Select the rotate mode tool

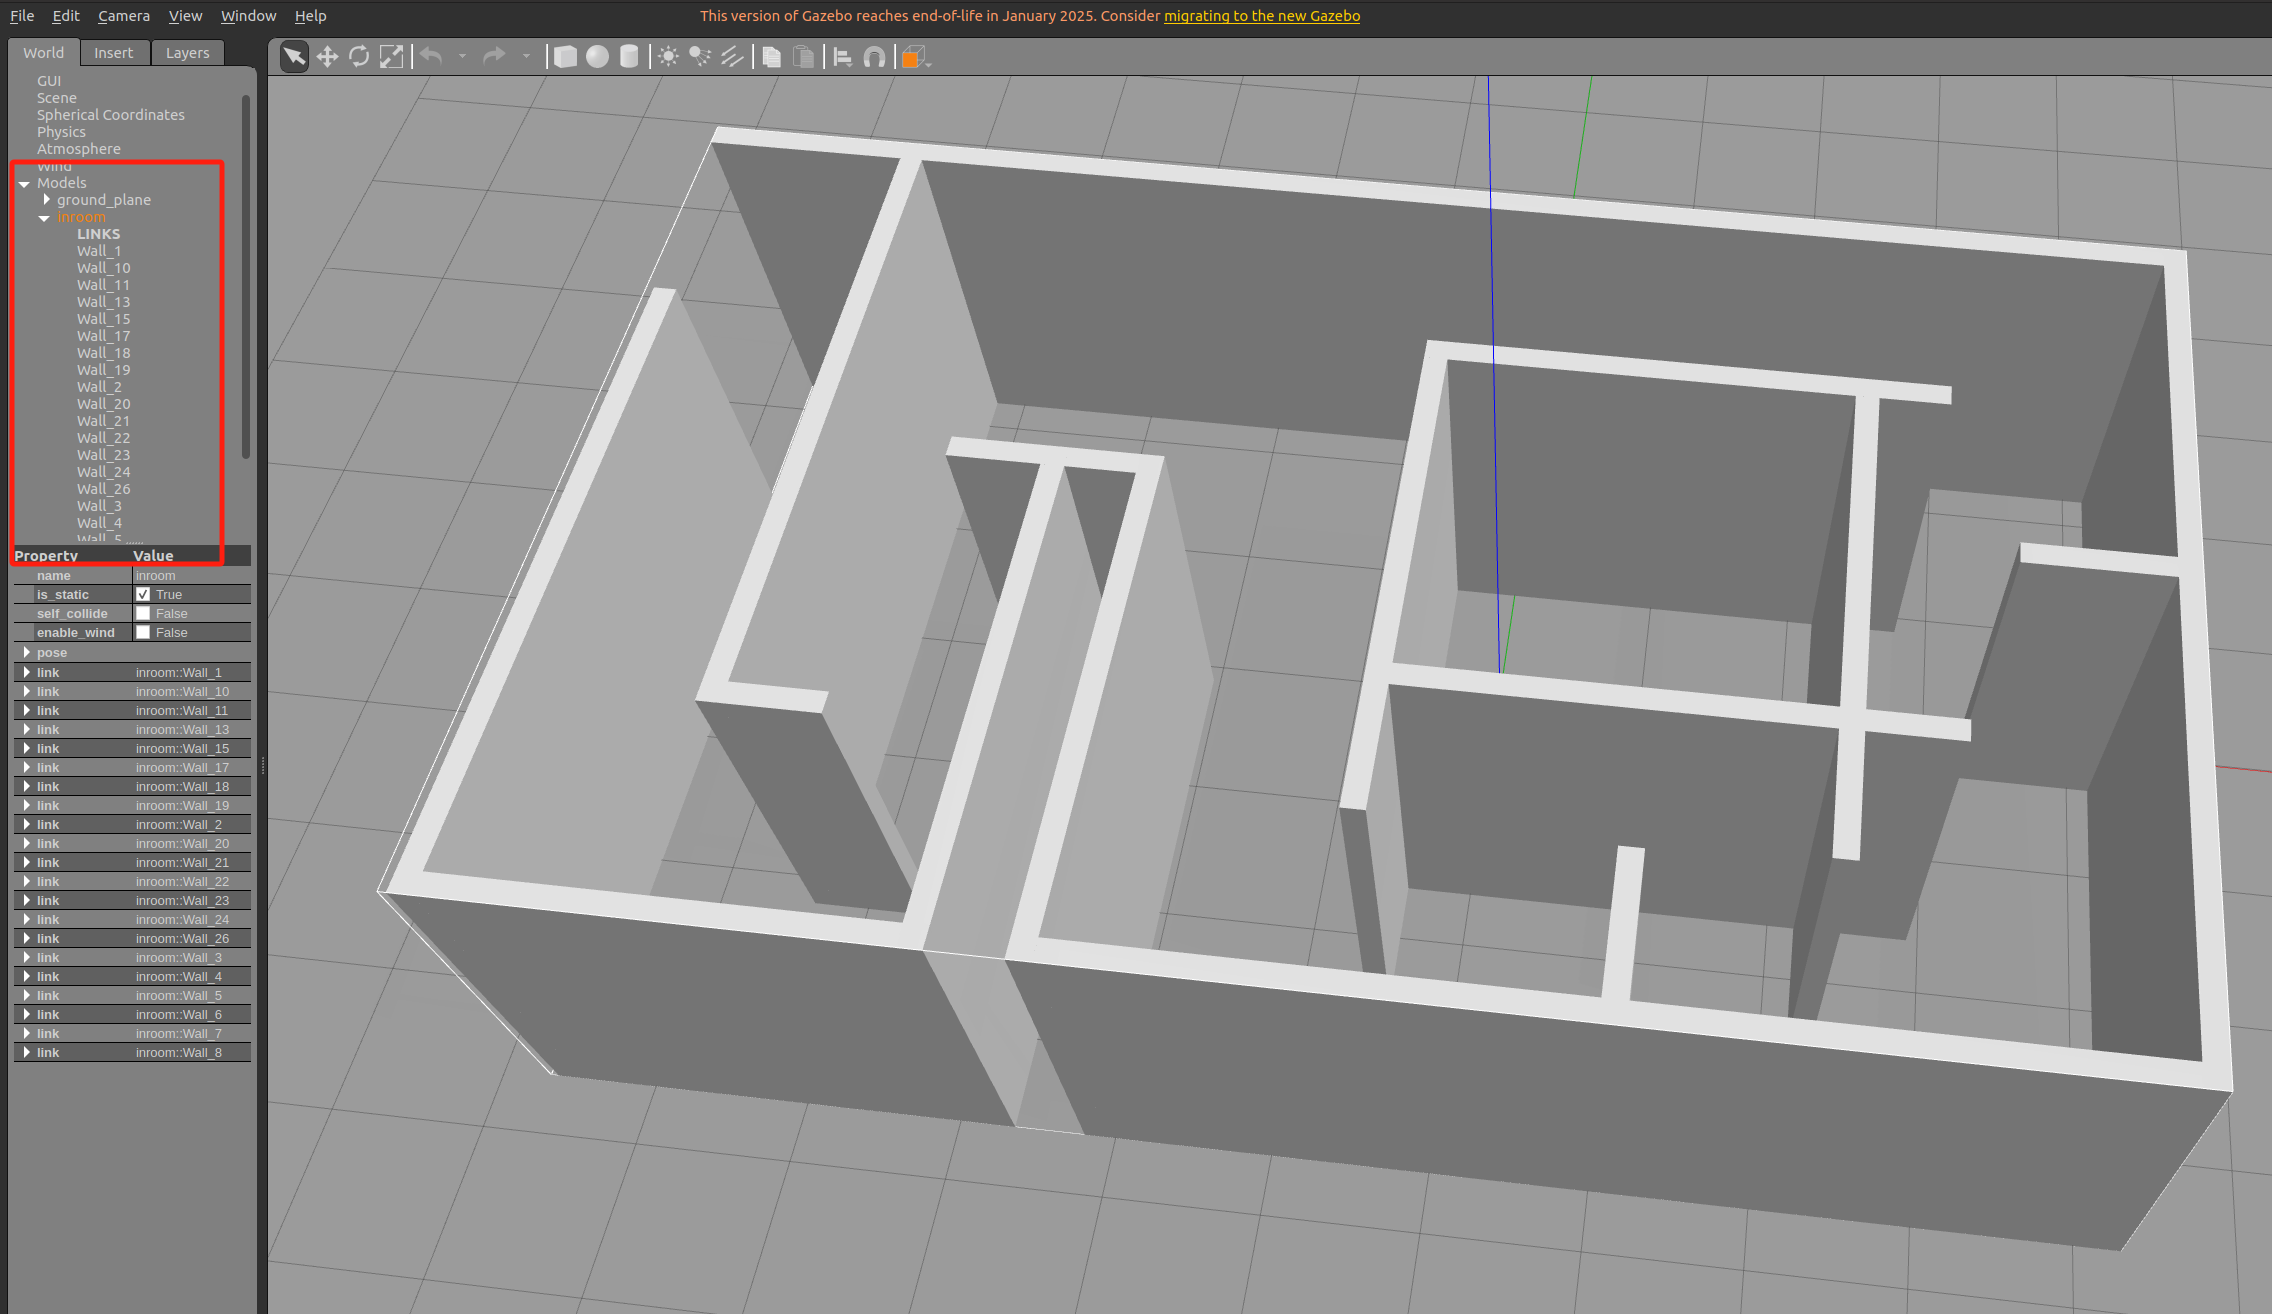click(359, 57)
